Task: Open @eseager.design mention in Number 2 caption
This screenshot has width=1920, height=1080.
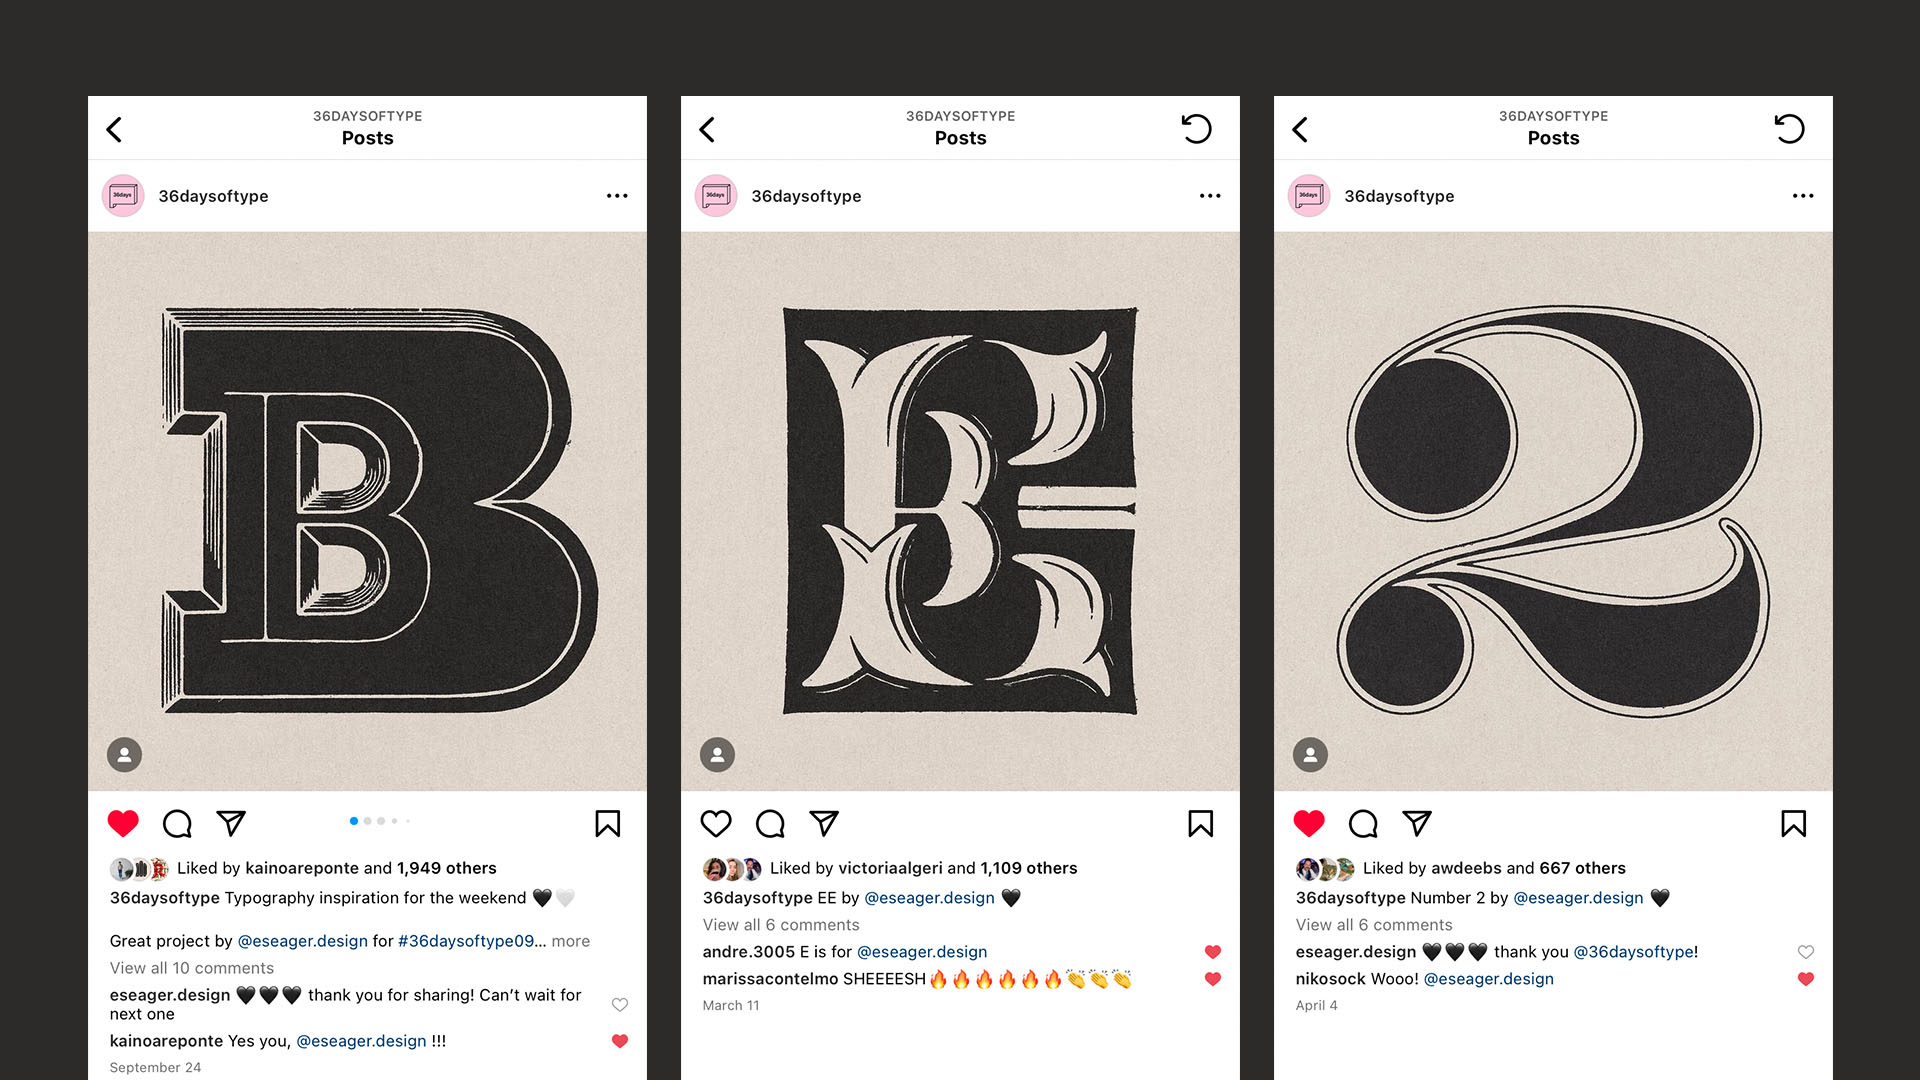Action: [x=1578, y=898]
